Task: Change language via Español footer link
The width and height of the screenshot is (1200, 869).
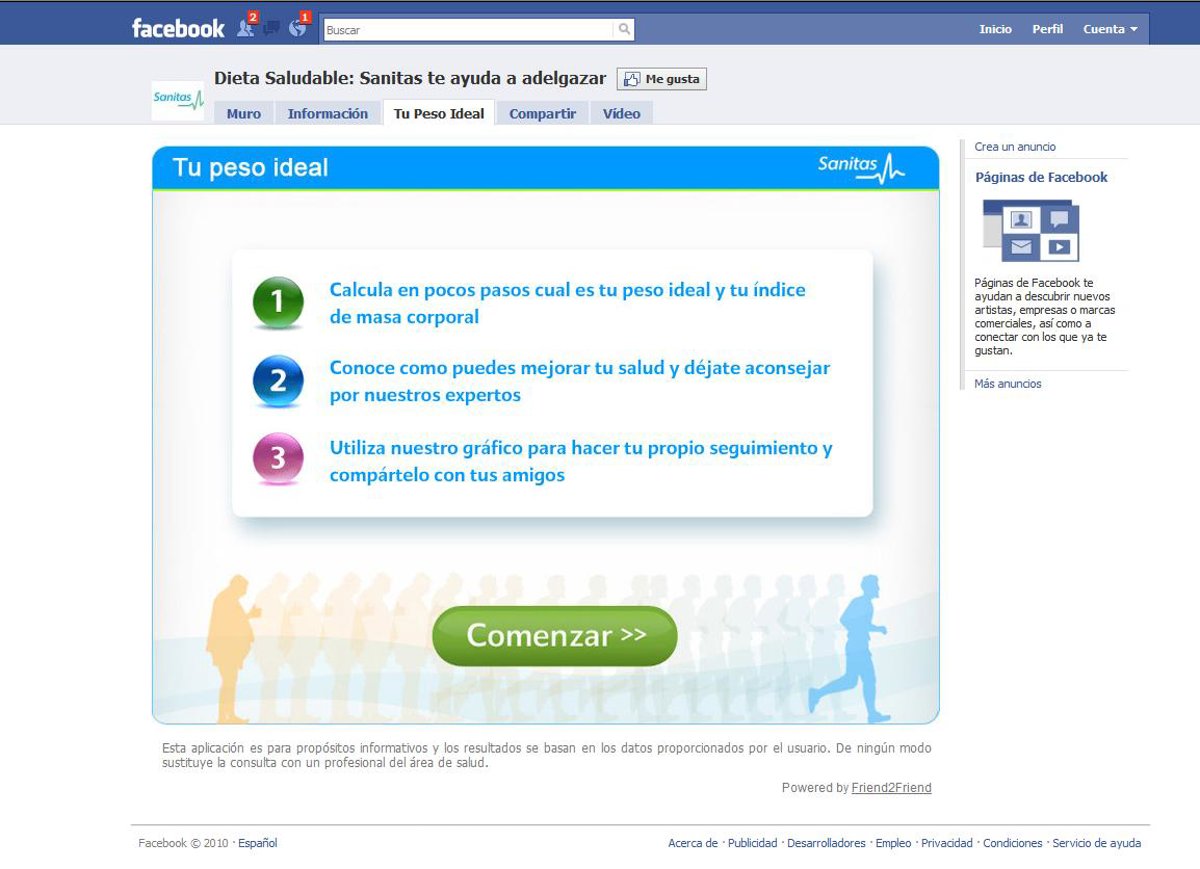Action: (x=257, y=843)
